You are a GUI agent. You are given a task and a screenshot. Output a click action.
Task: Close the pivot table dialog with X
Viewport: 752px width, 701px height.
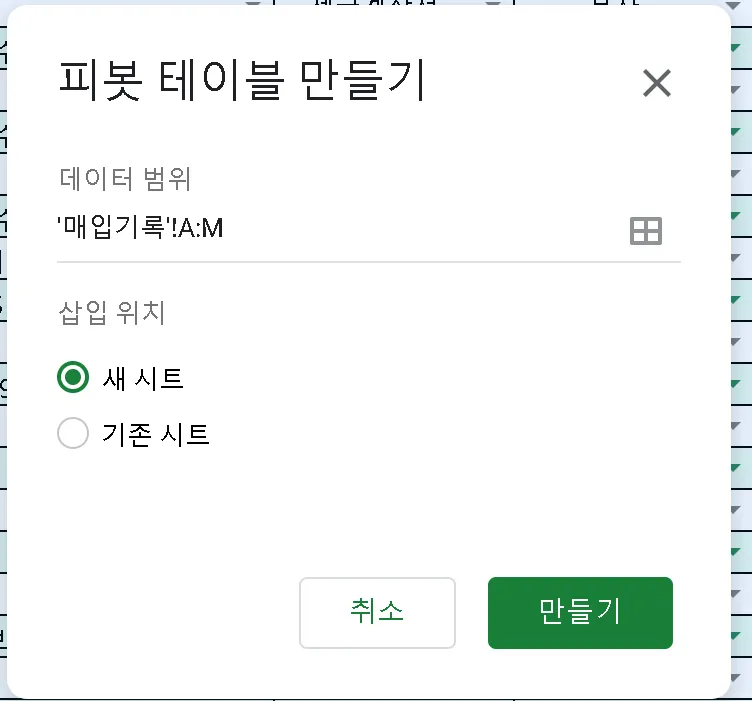(x=656, y=84)
